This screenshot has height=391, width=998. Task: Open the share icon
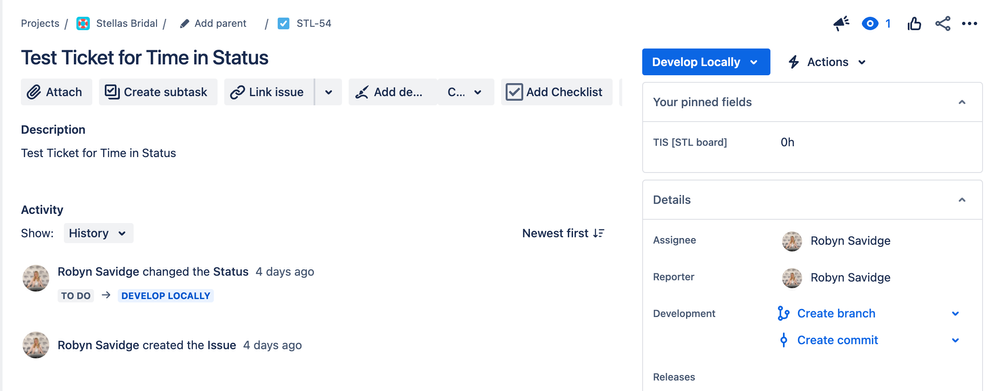[943, 24]
